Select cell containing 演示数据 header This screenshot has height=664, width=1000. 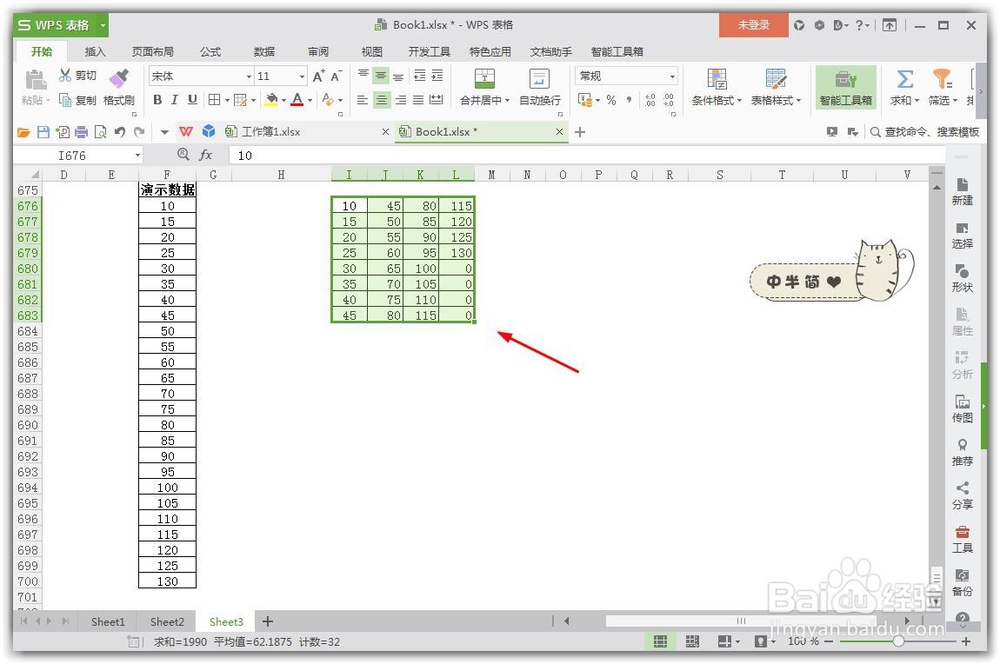[167, 190]
